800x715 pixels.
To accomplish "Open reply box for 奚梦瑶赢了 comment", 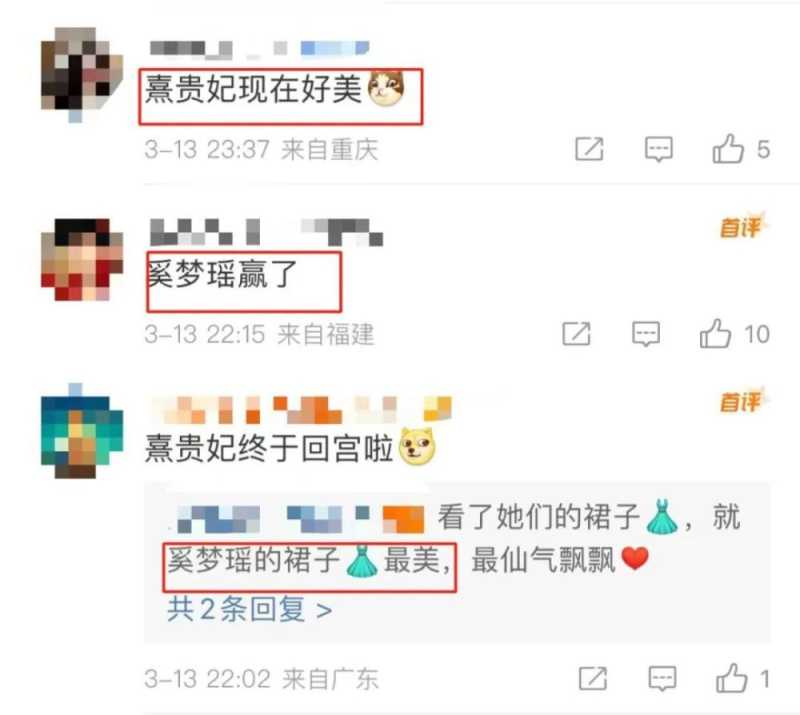I will (x=646, y=334).
